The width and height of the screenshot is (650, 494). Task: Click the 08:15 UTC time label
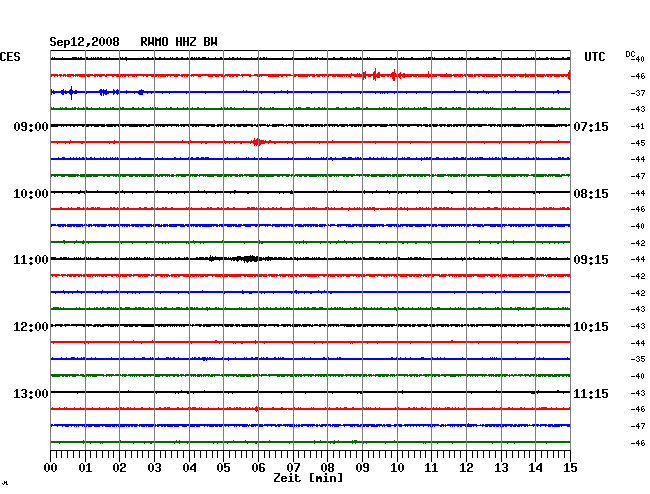pyautogui.click(x=591, y=194)
